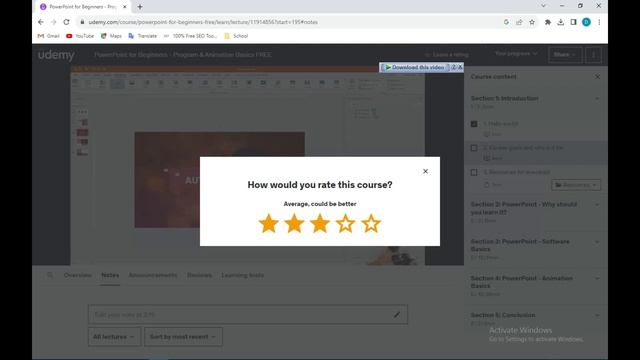The width and height of the screenshot is (640, 360).
Task: Go forward in the browser
Action: pos(53,22)
